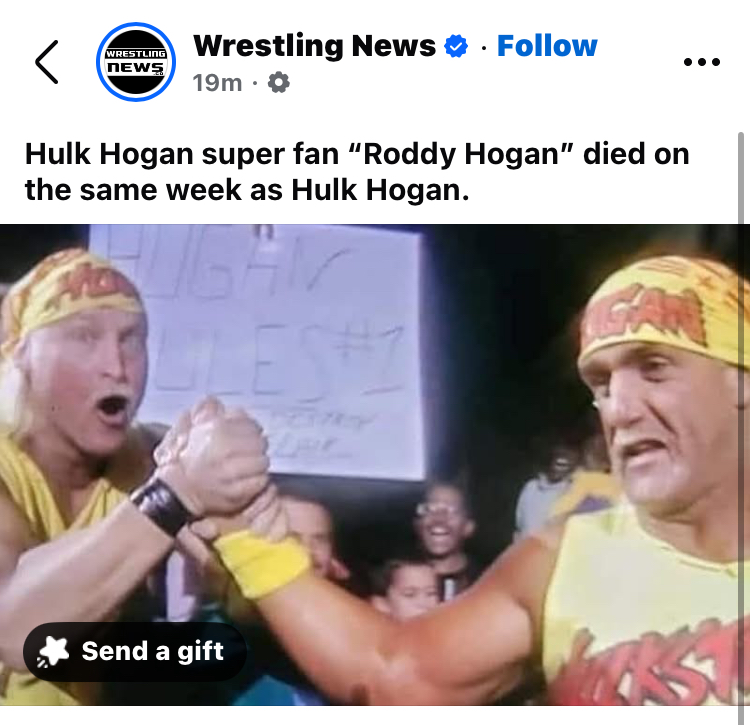750x725 pixels.
Task: Tap the star icon on Send a gift
Action: [54, 651]
